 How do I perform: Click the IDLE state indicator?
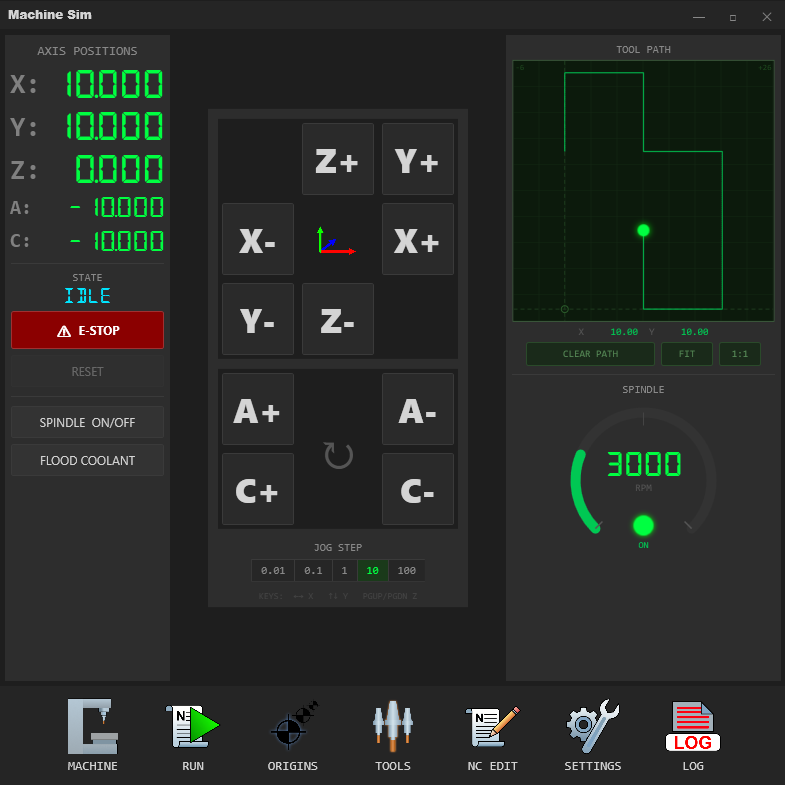(88, 296)
